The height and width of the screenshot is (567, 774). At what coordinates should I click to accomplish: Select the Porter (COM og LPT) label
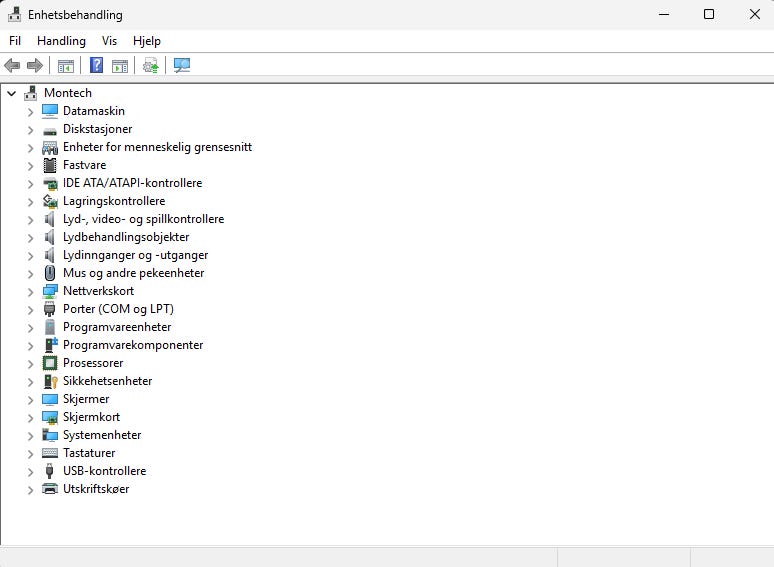tap(118, 309)
